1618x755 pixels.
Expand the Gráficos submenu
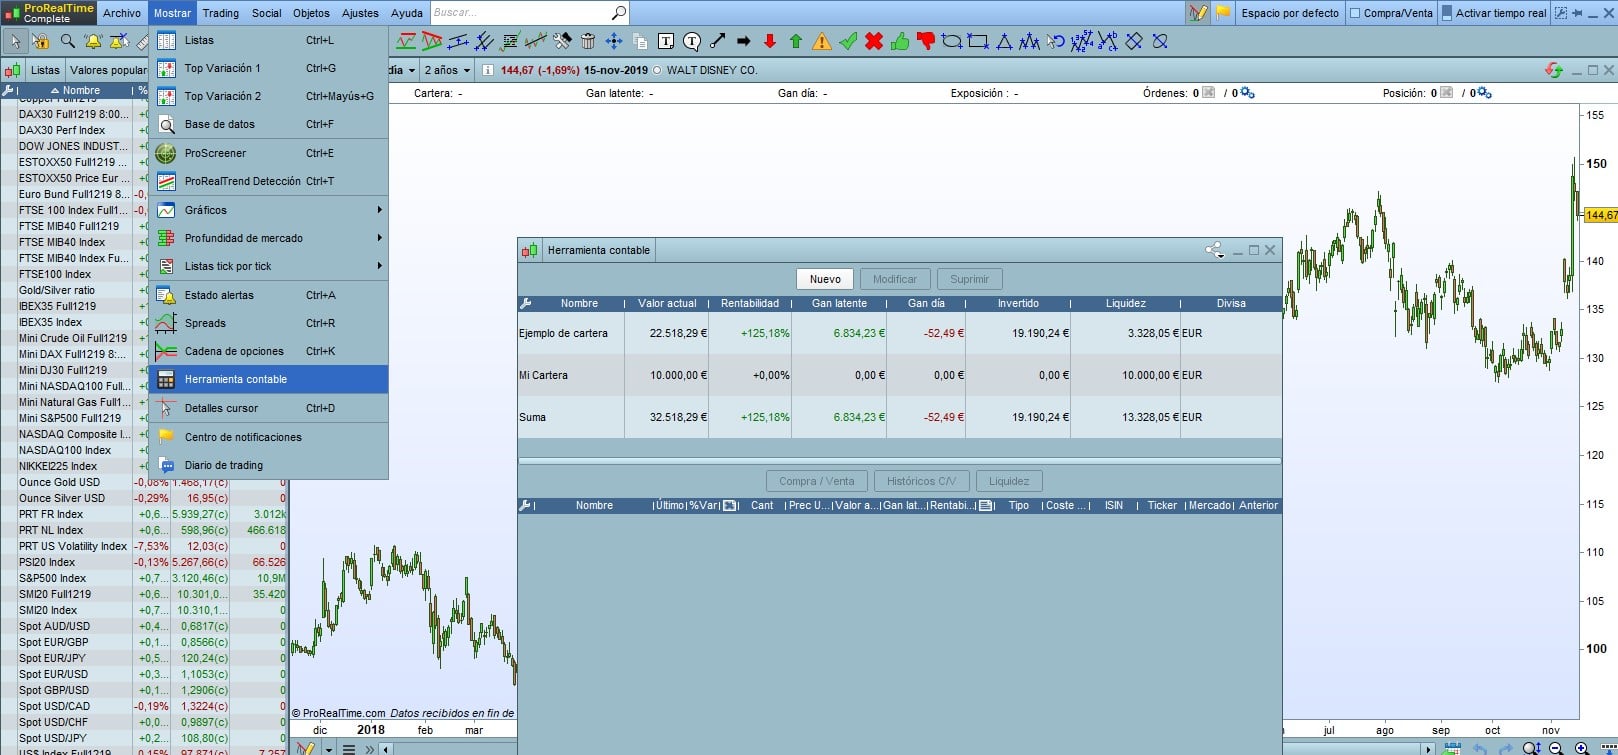click(x=268, y=210)
